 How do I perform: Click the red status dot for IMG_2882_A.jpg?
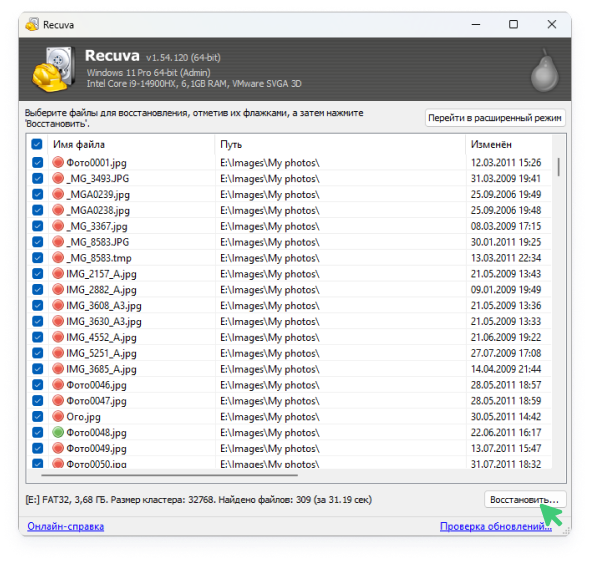(58, 289)
